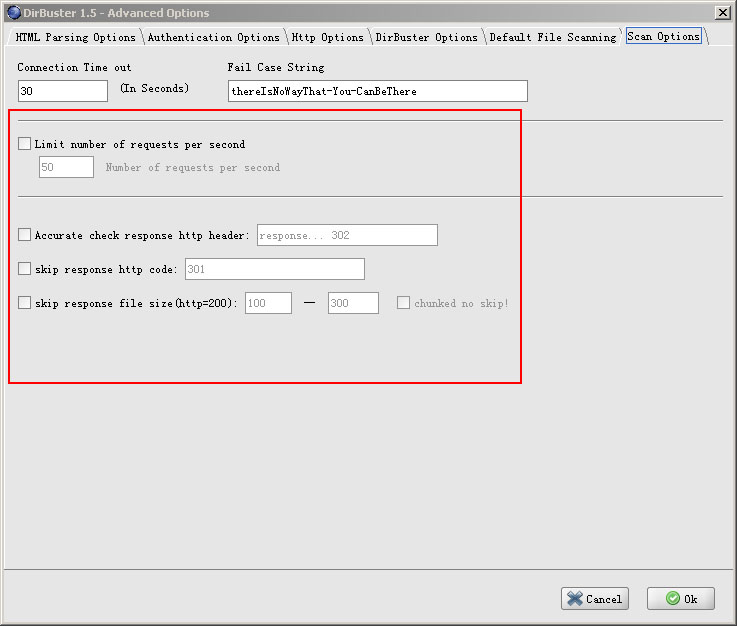Click the Cancel button
The image size is (737, 626).
tap(595, 598)
